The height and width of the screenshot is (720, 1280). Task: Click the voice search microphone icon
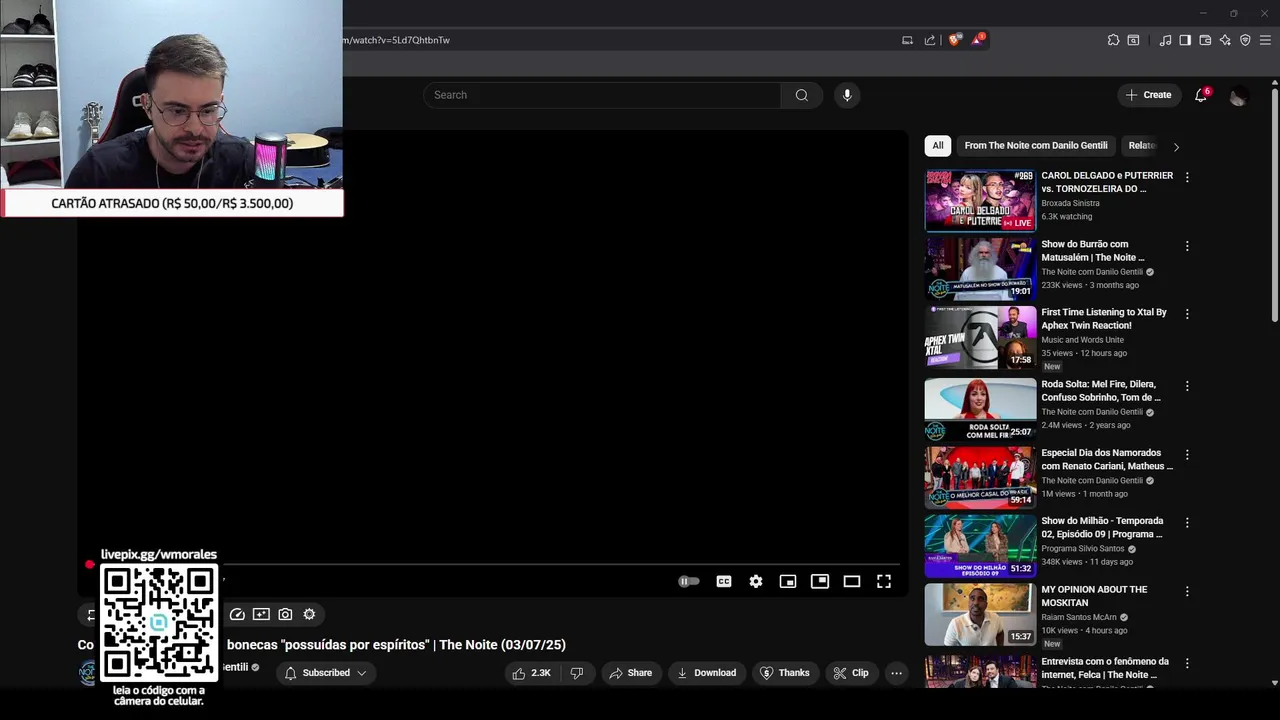[847, 95]
